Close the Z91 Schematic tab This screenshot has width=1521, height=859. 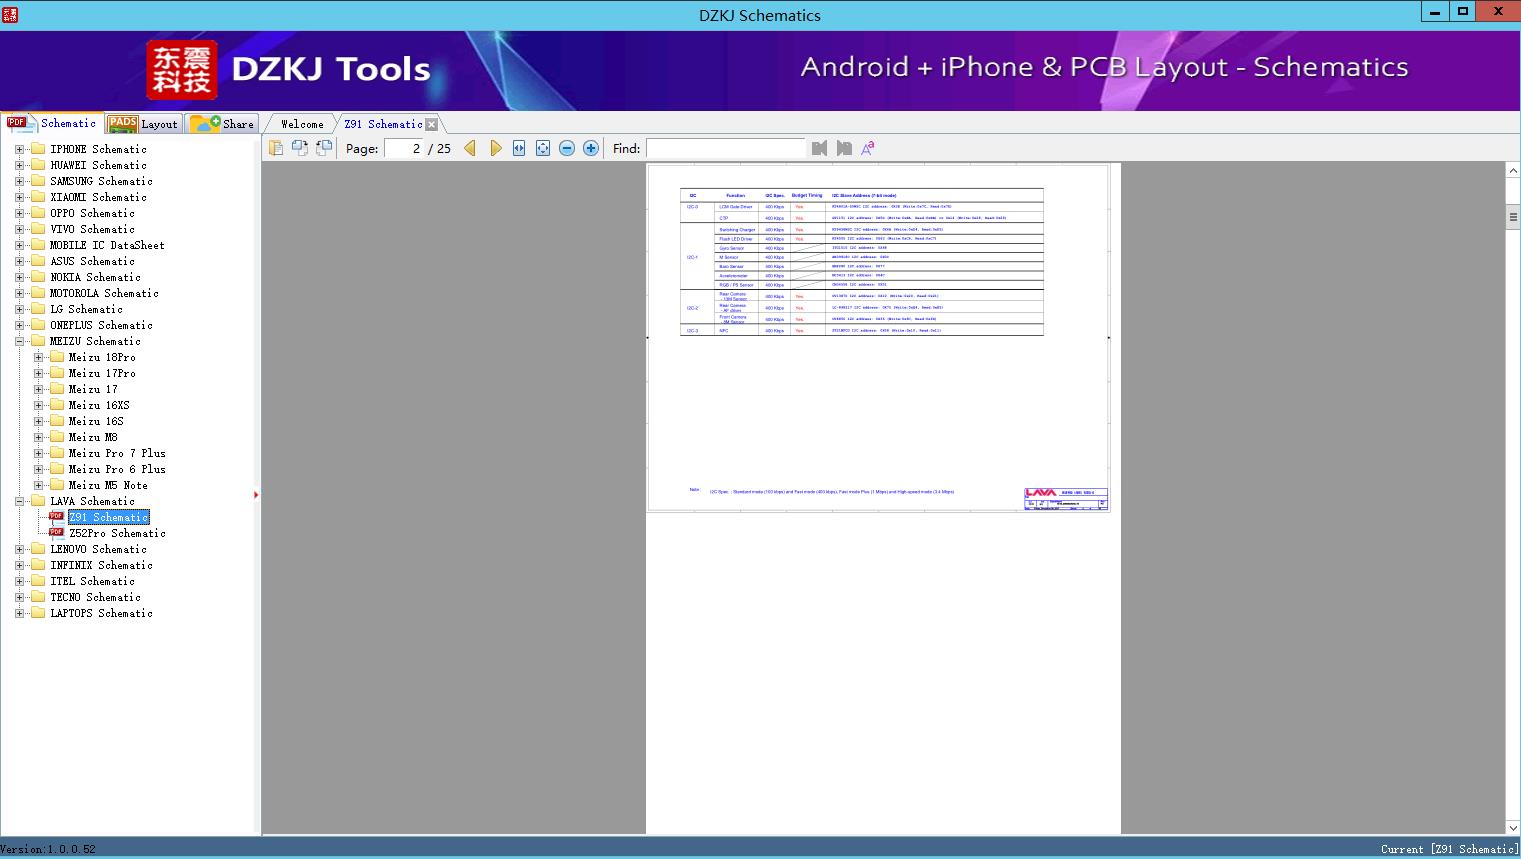(x=431, y=124)
